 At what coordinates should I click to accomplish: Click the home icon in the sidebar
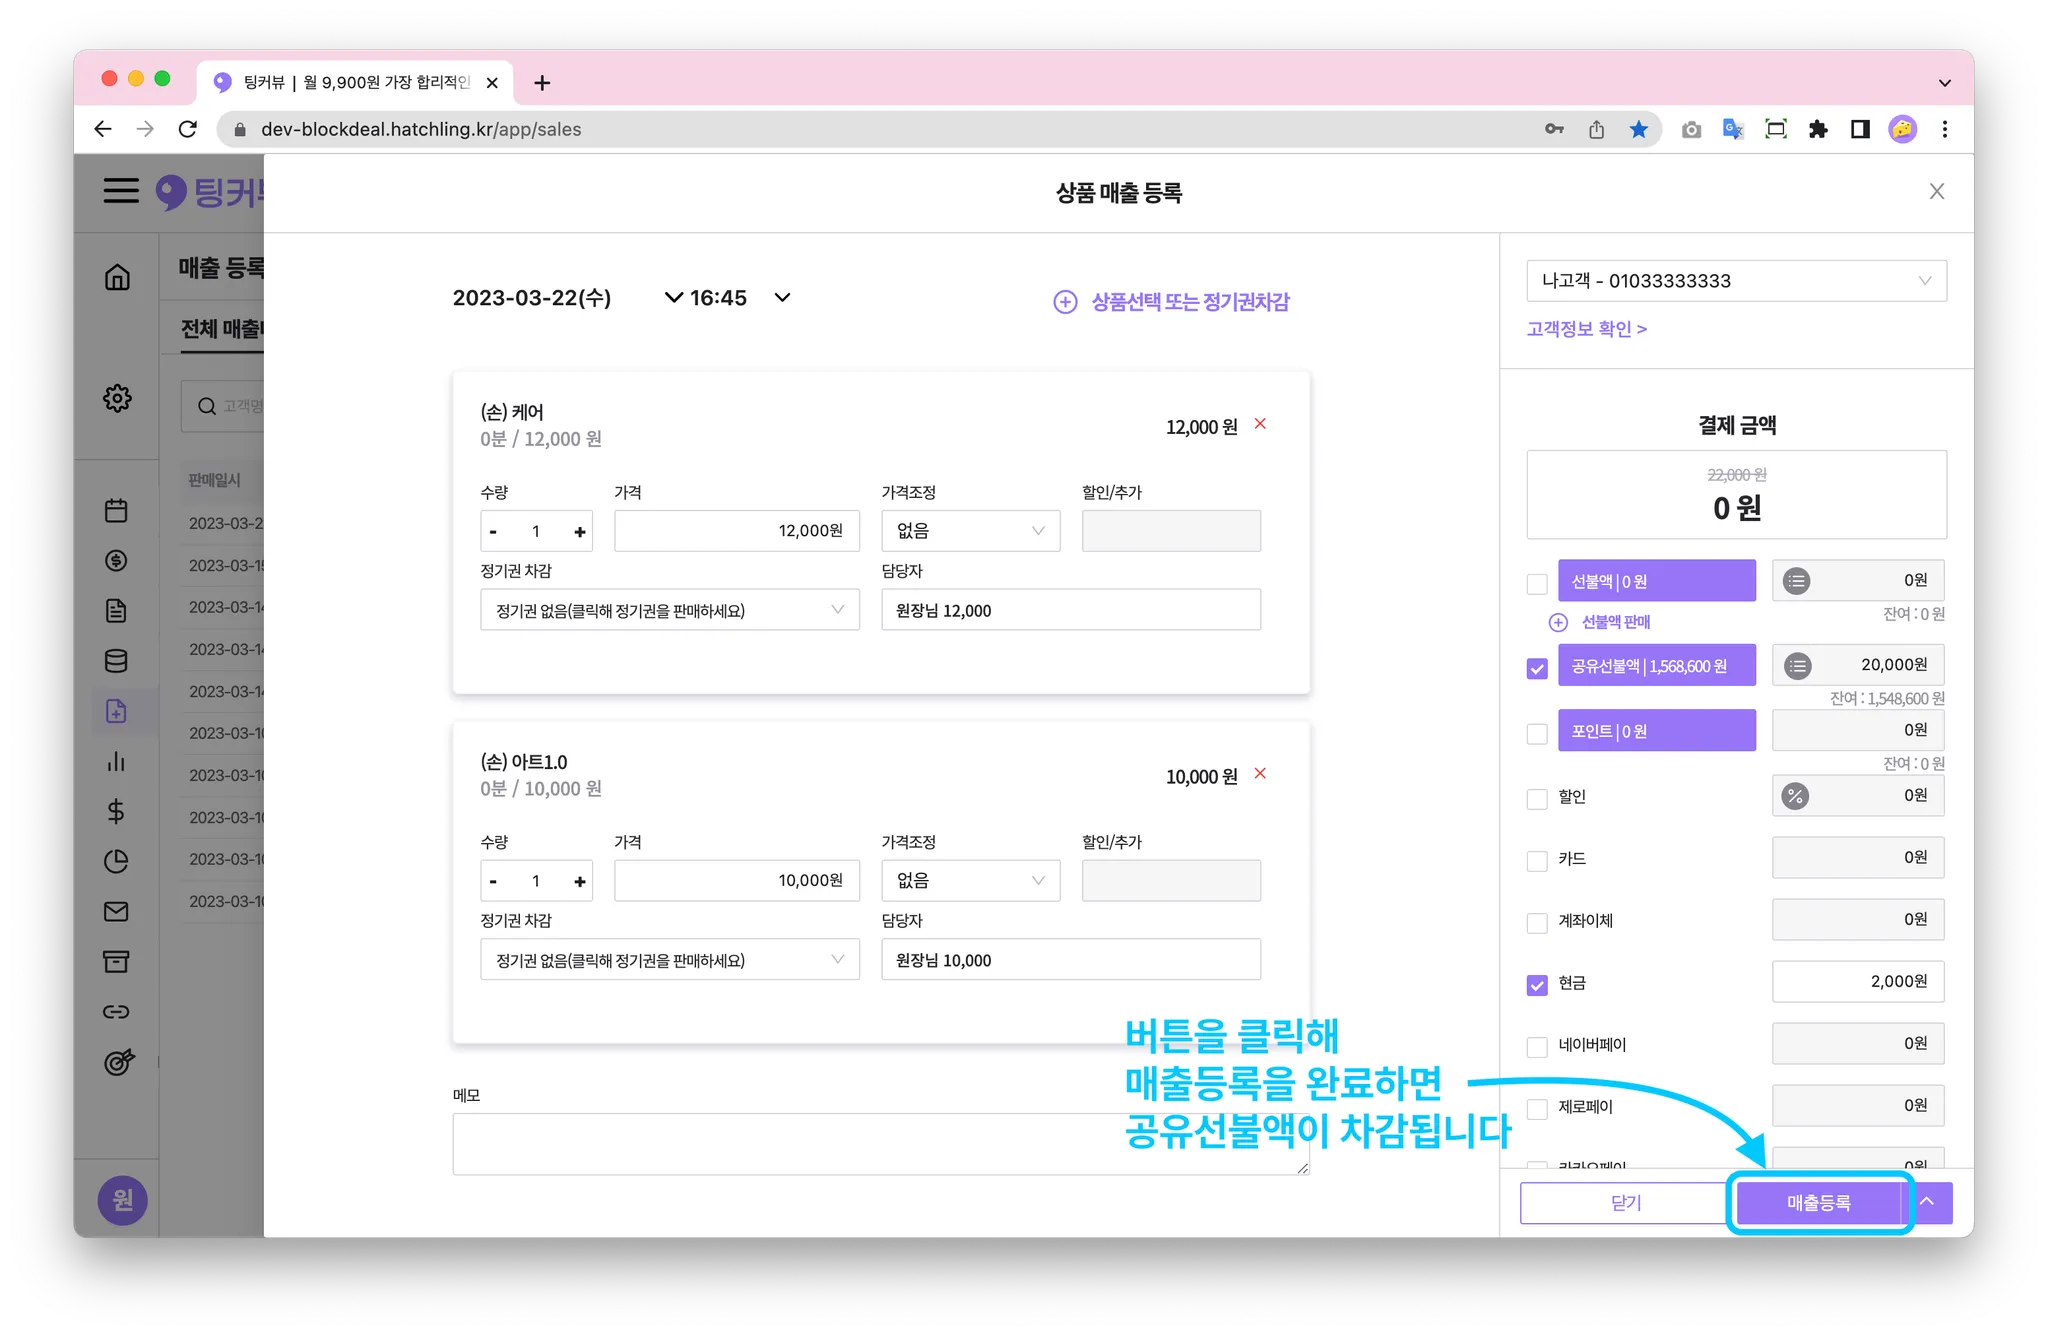coord(117,277)
